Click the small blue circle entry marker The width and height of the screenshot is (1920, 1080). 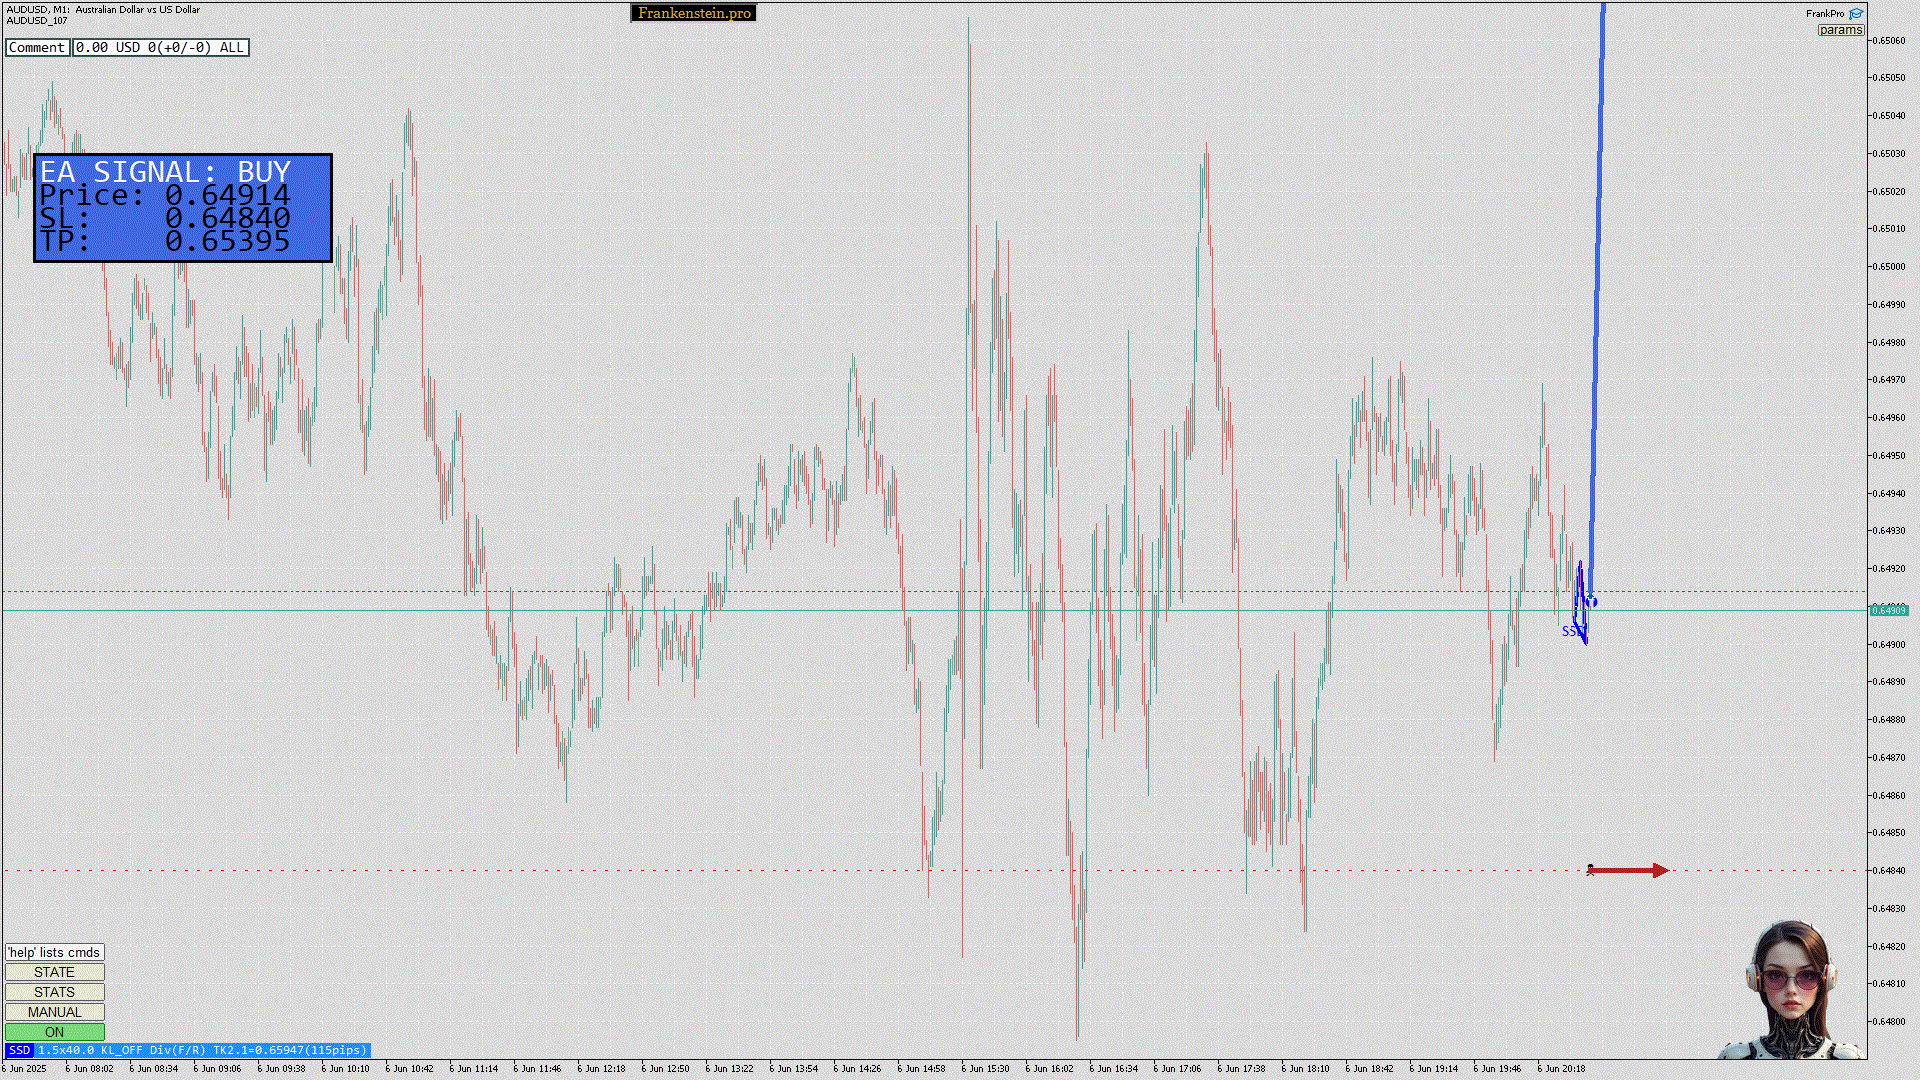(1592, 602)
